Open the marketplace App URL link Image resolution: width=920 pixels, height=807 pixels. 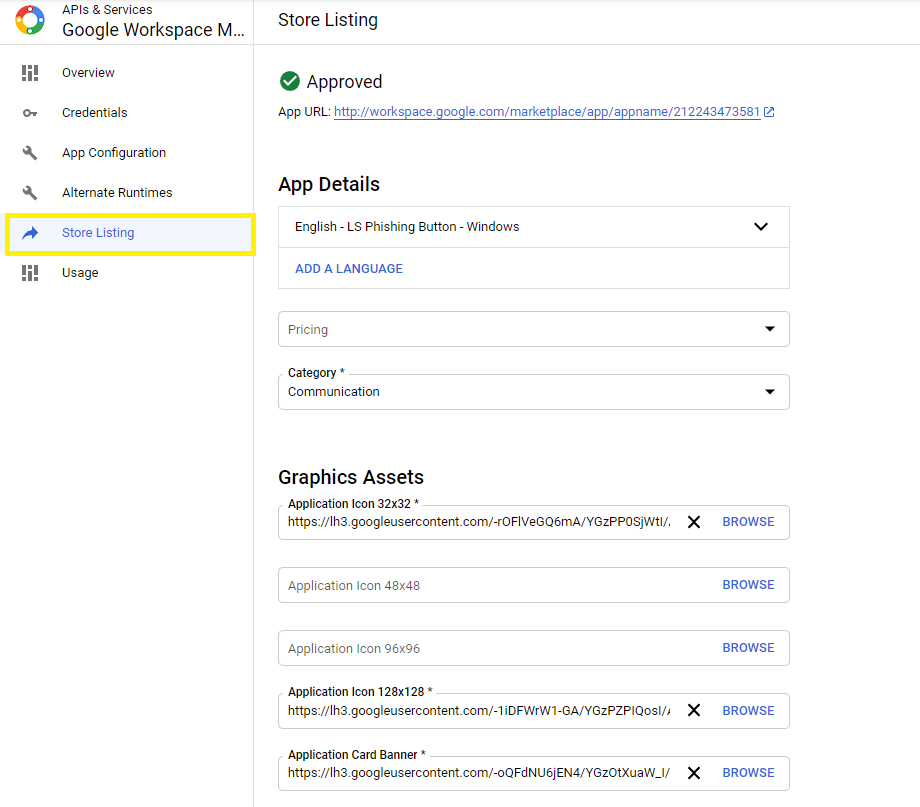click(547, 112)
